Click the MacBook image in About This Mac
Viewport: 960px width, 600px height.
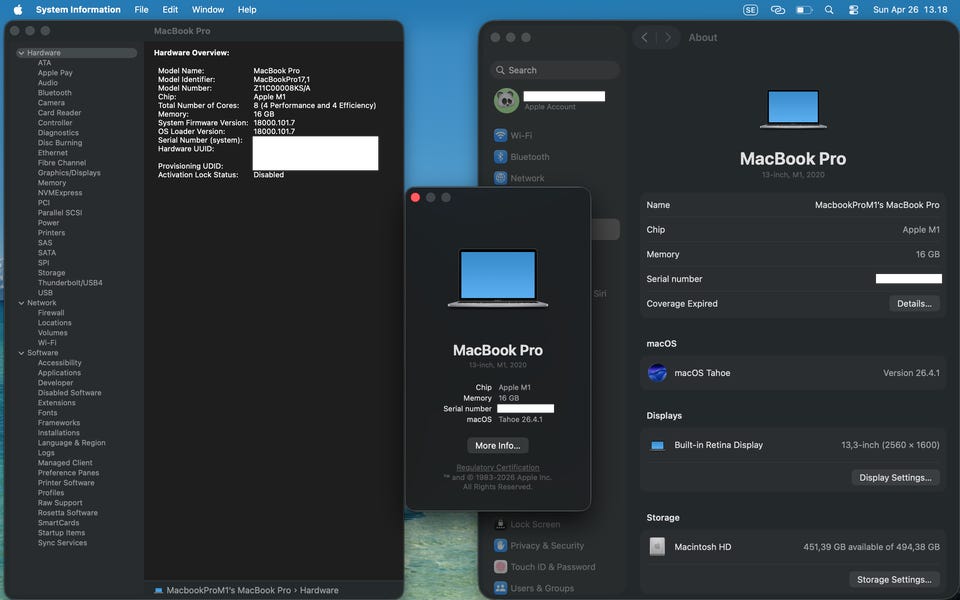click(498, 278)
